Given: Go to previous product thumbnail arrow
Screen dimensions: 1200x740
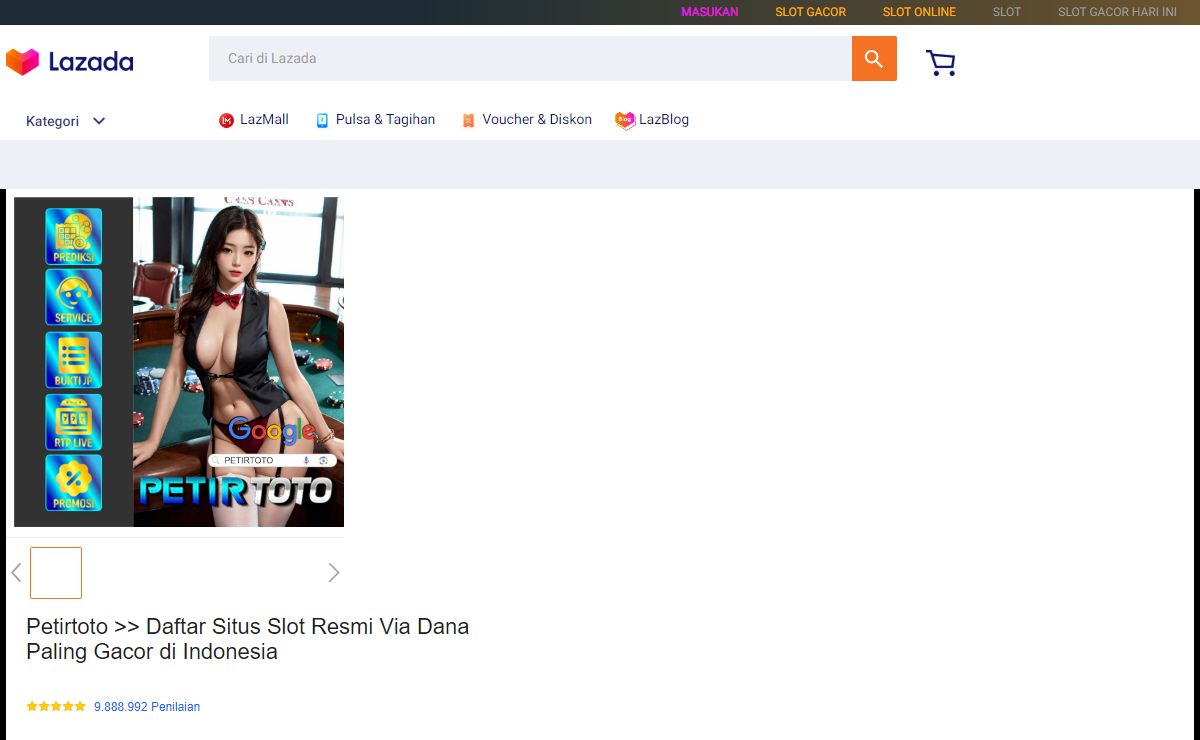Looking at the screenshot, I should [16, 573].
